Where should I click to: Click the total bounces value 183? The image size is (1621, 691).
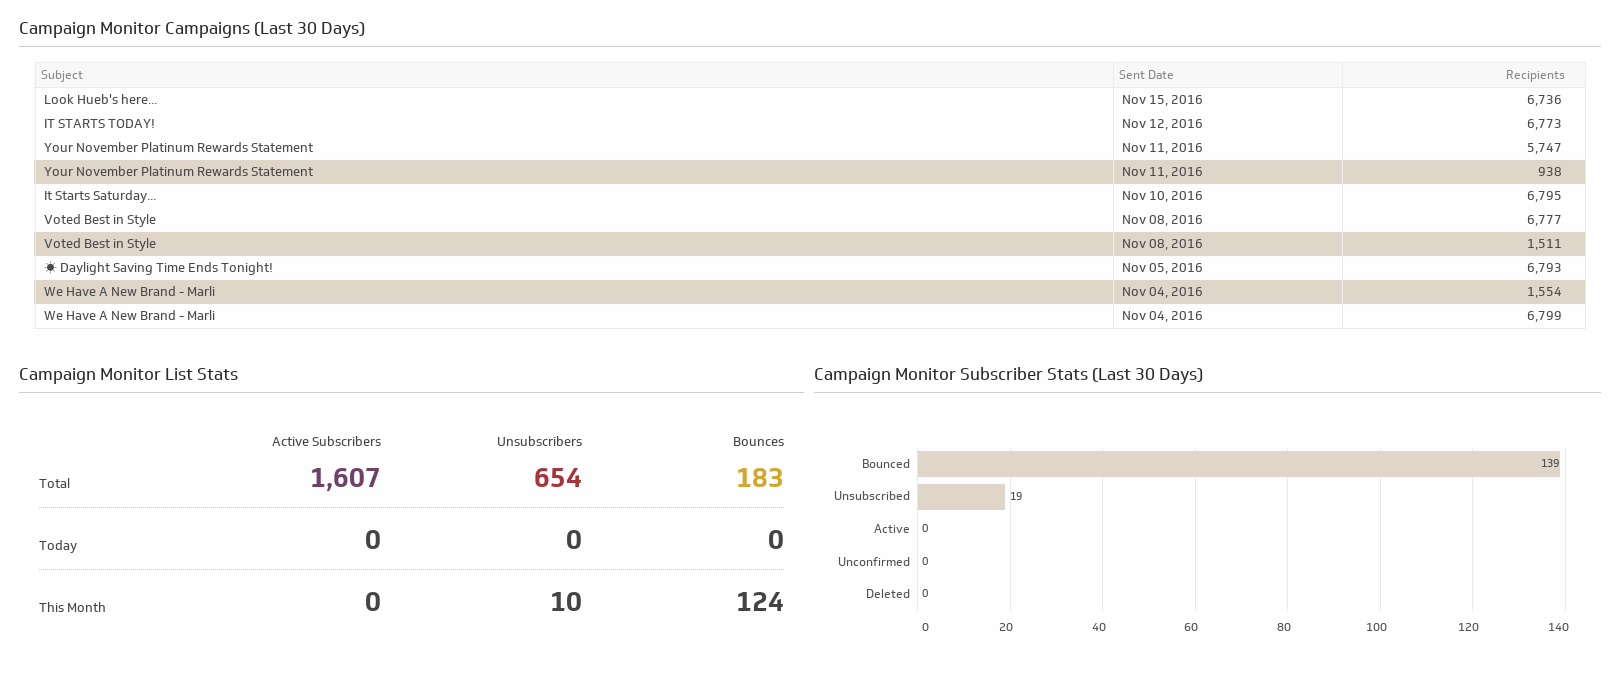pos(760,478)
